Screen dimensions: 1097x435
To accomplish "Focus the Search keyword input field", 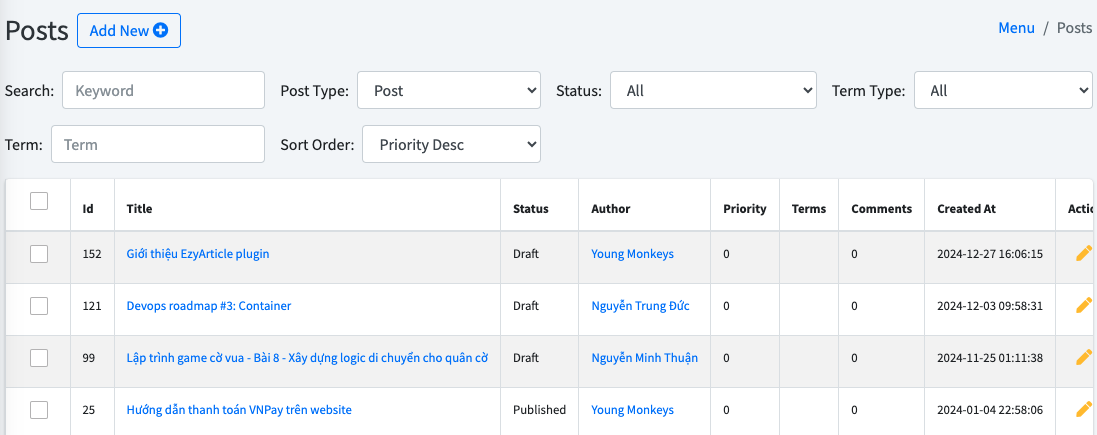I will [163, 91].
